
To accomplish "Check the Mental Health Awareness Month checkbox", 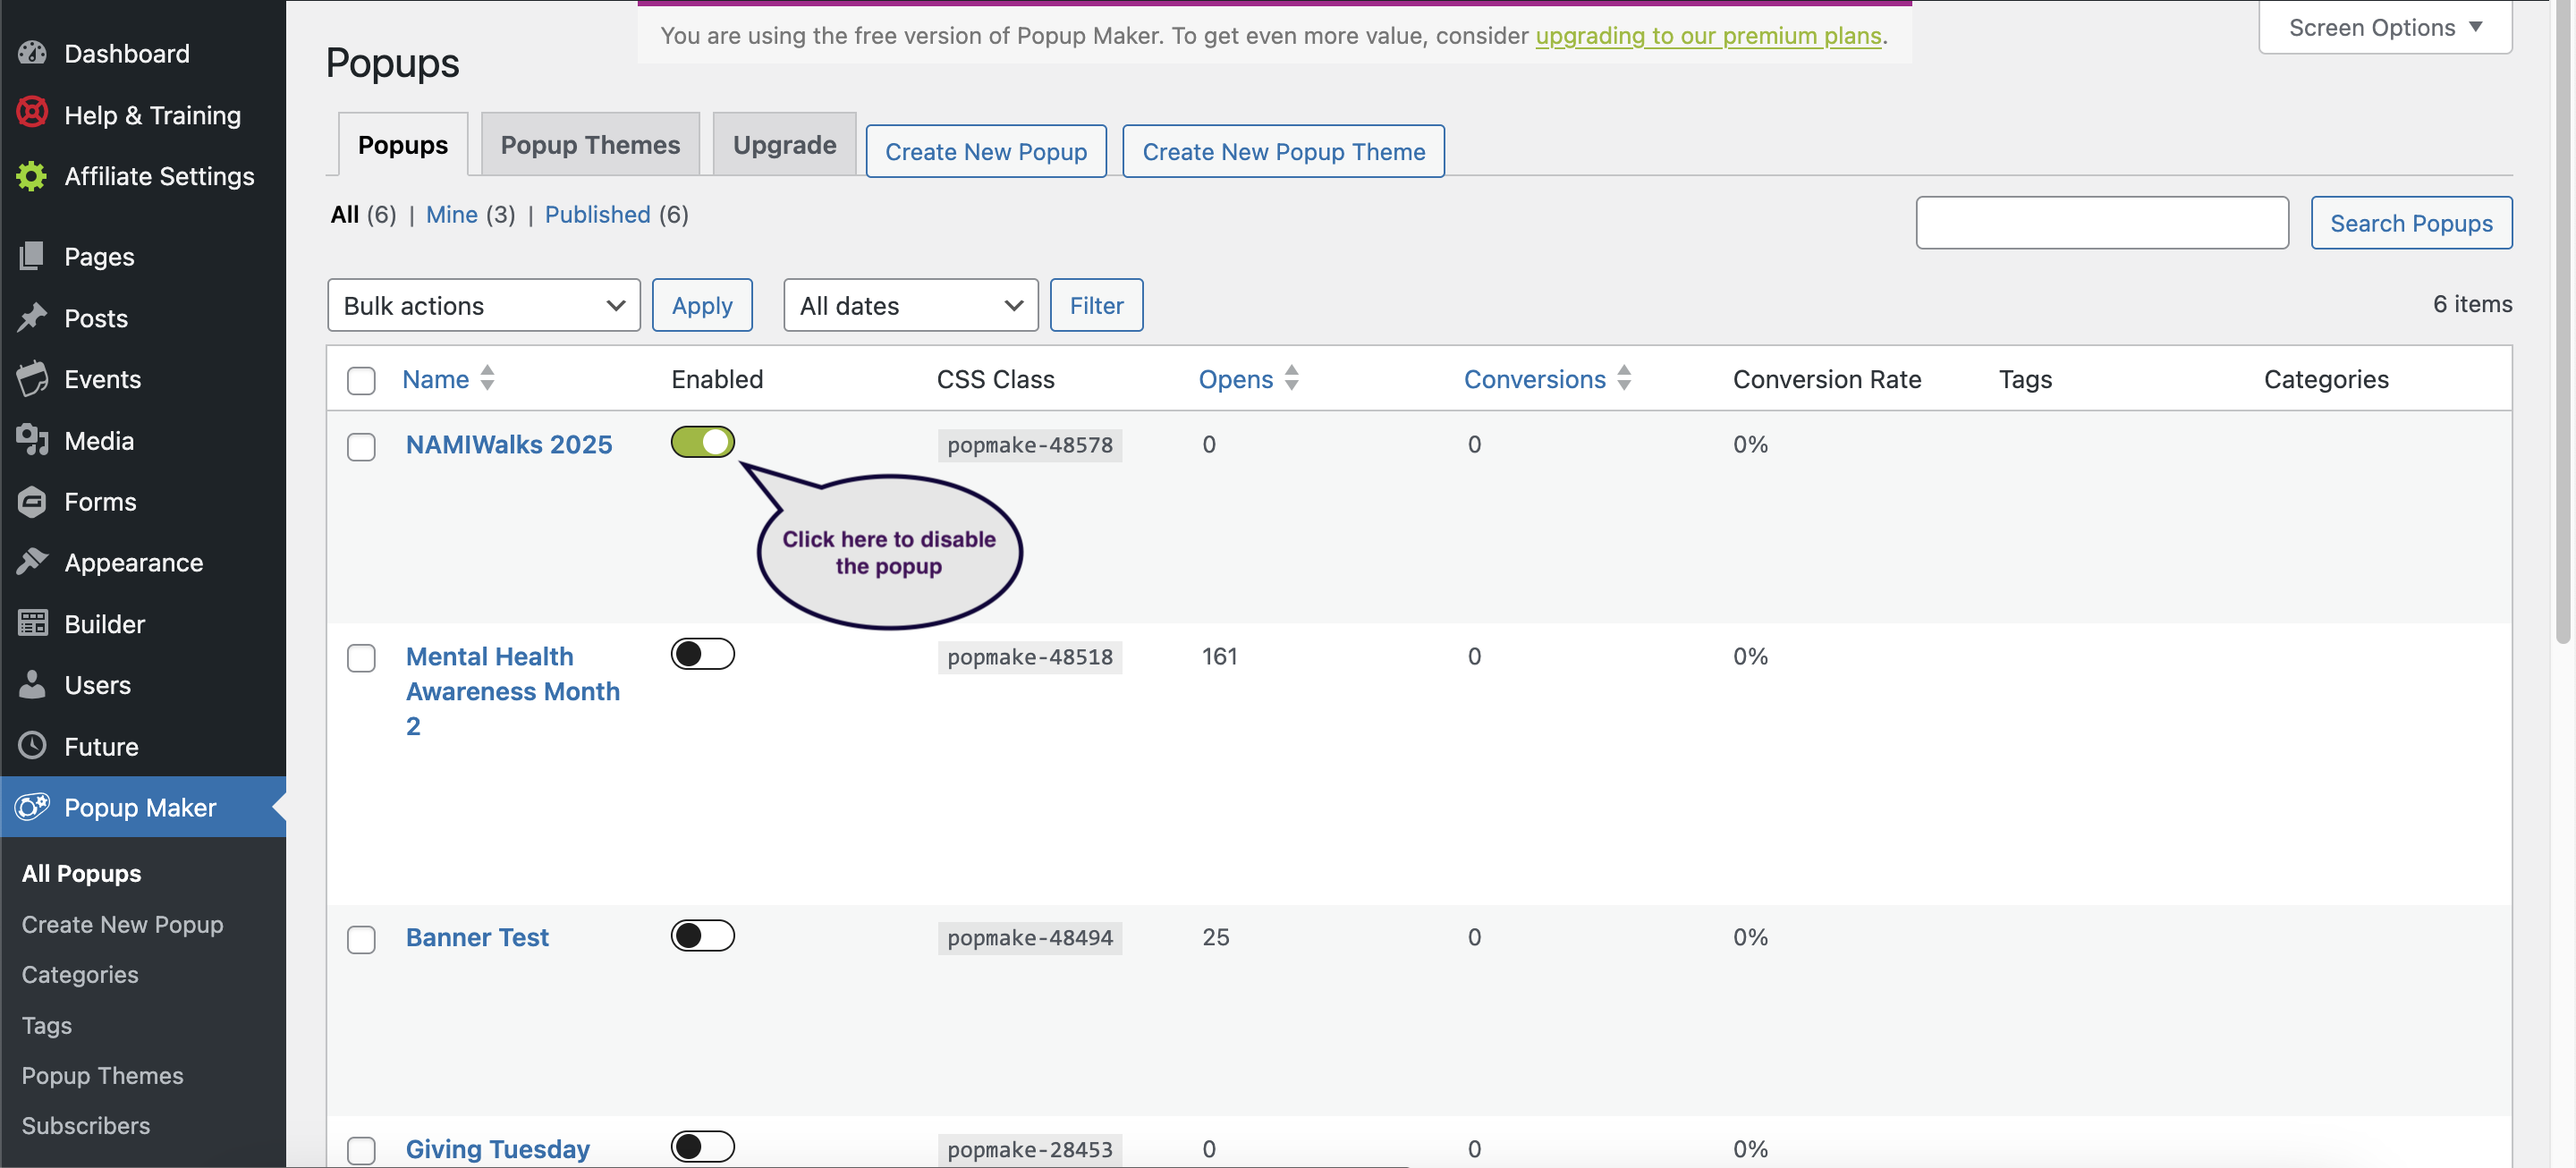I will click(361, 658).
